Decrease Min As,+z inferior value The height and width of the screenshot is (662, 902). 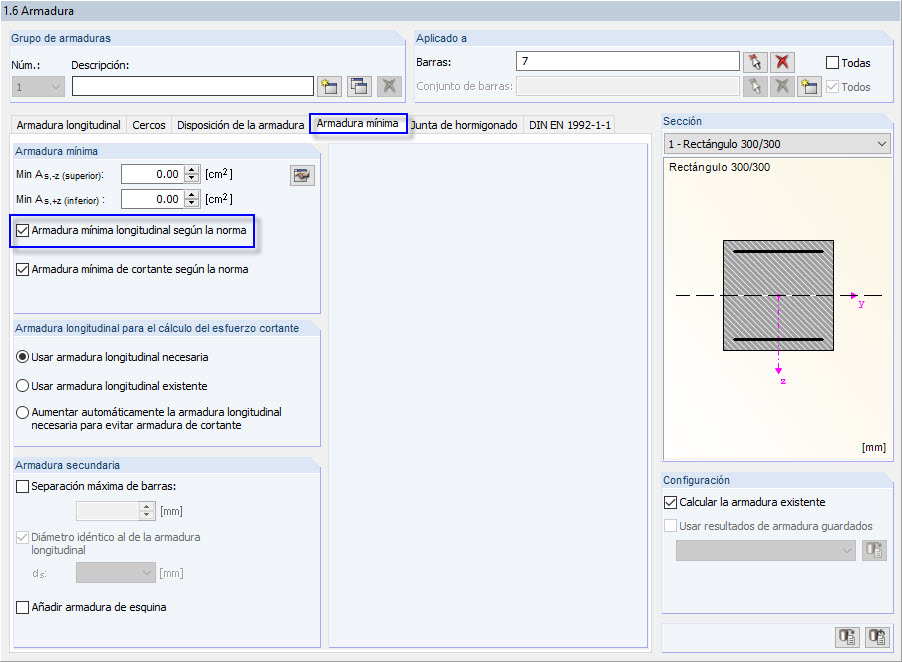pos(192,204)
